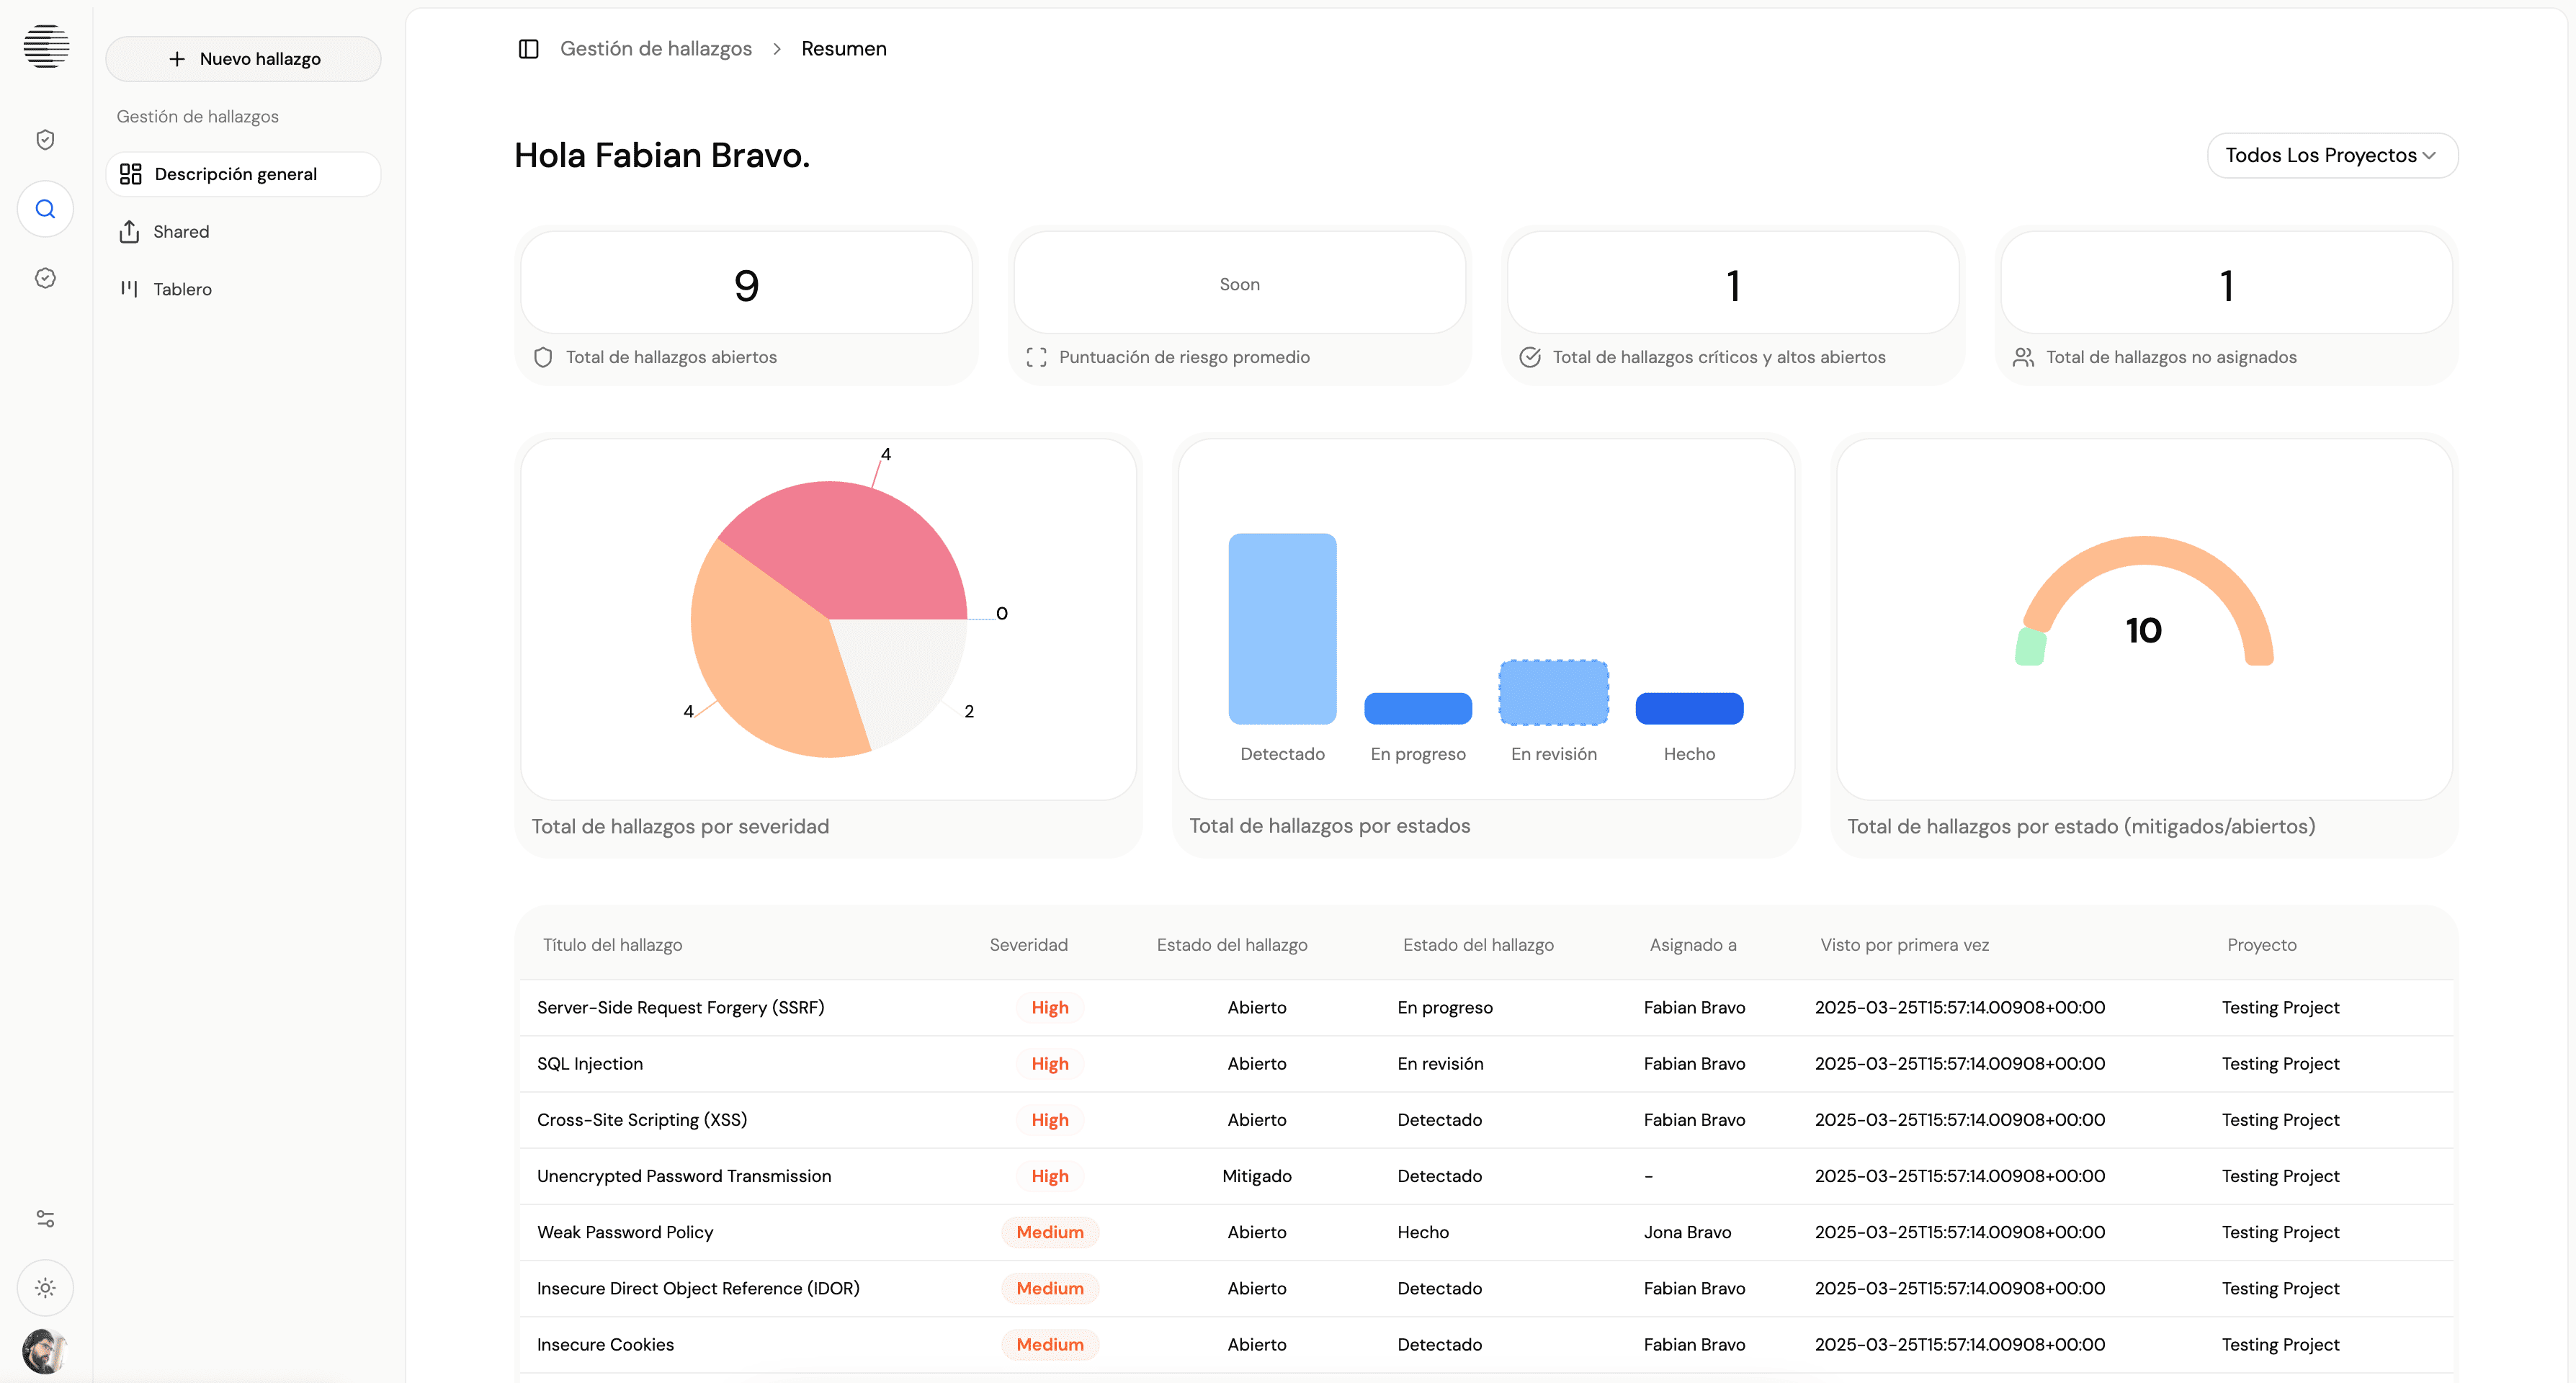Click the badge-check icon in the left sidebar
The width and height of the screenshot is (2576, 1383).
coord(45,278)
